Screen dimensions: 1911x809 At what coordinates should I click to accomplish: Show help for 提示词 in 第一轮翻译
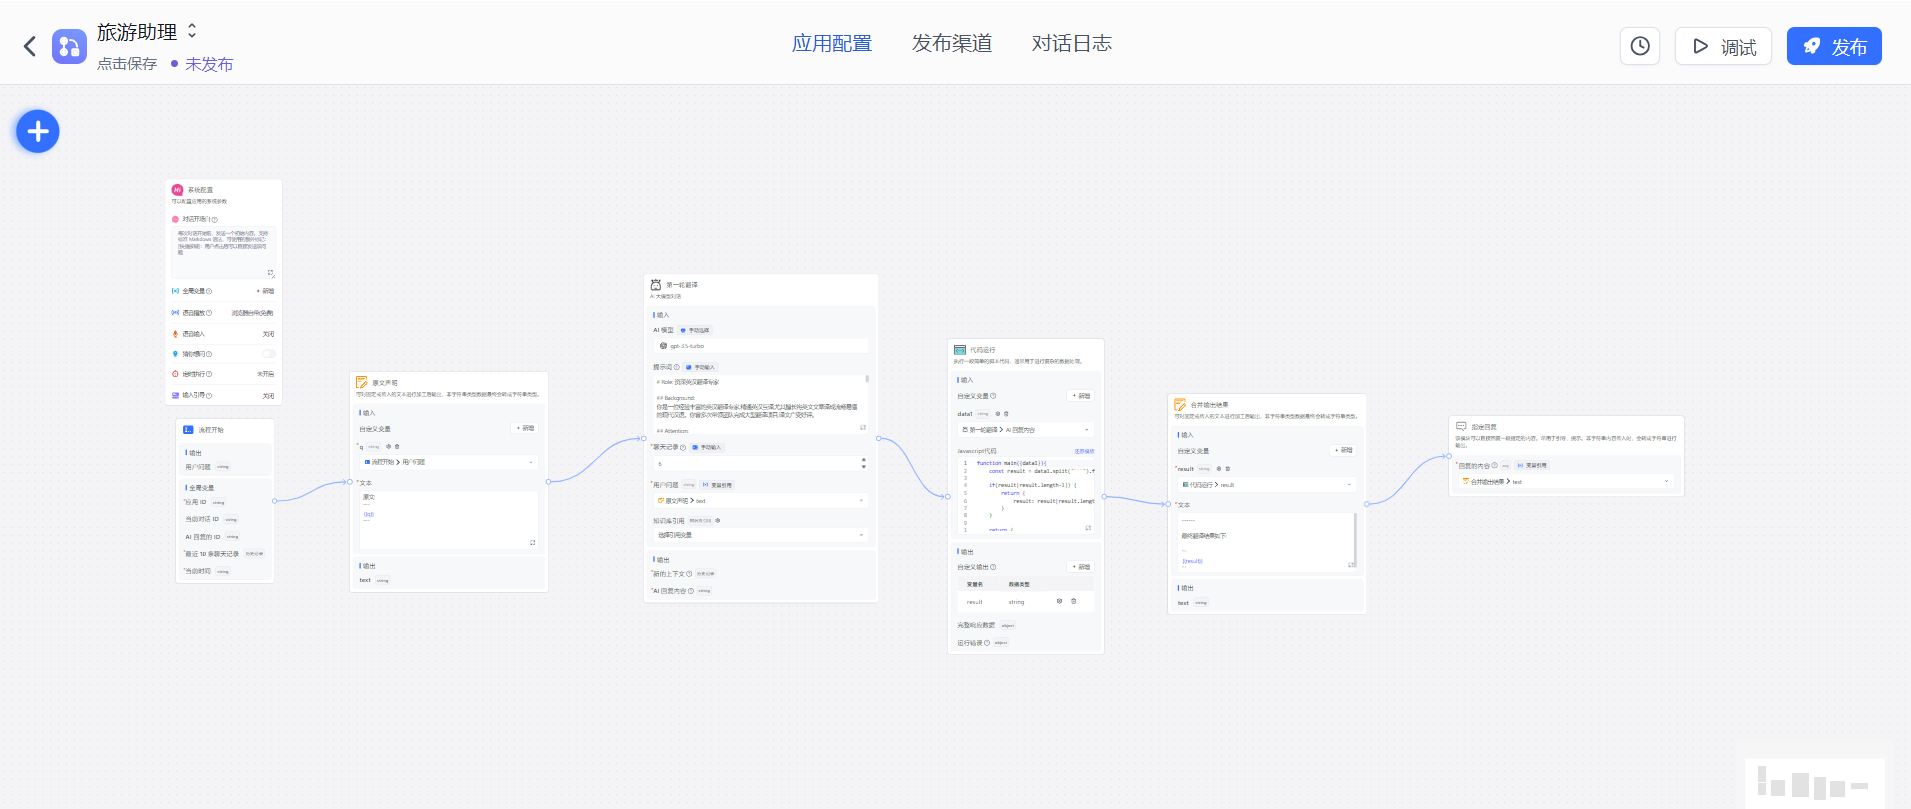click(x=677, y=368)
